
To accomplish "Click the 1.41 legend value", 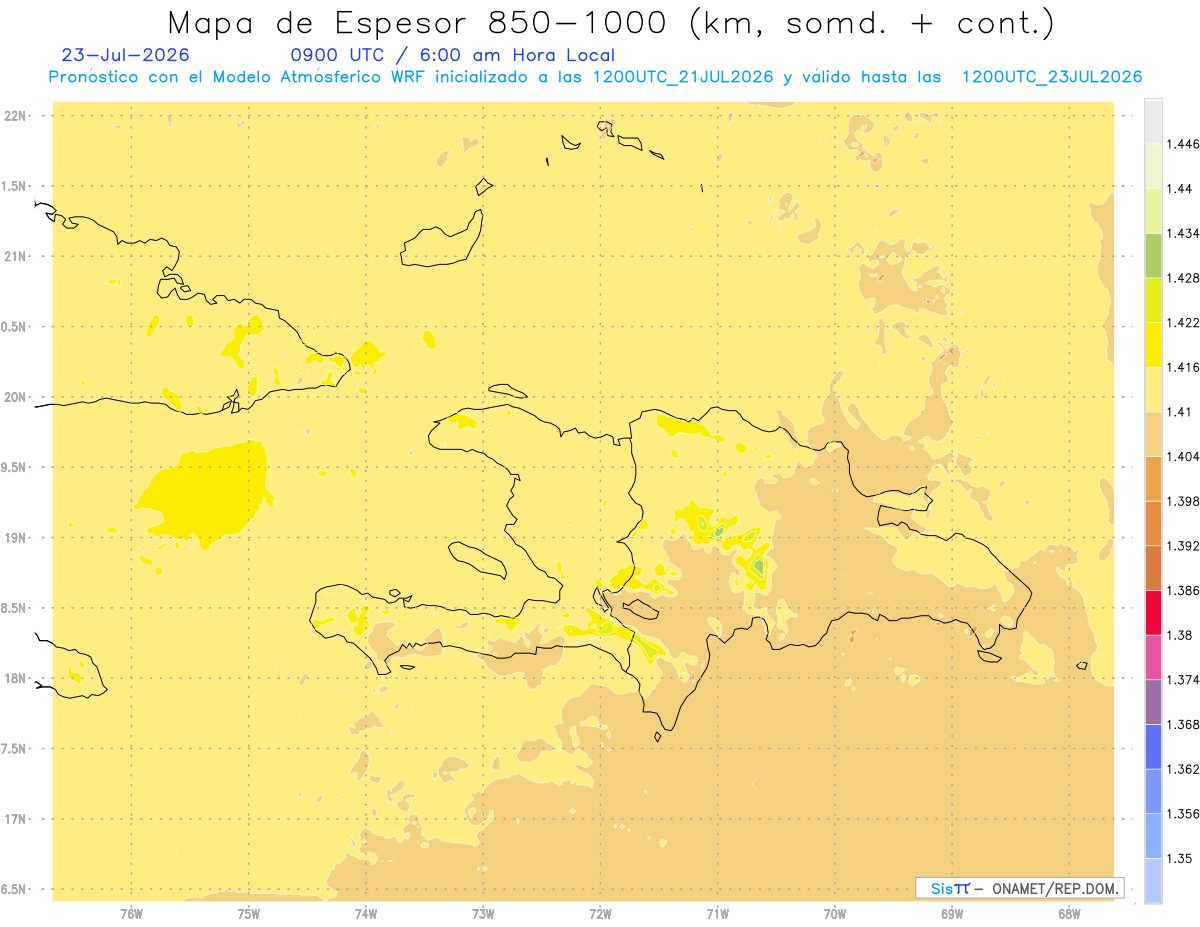I will [1179, 412].
